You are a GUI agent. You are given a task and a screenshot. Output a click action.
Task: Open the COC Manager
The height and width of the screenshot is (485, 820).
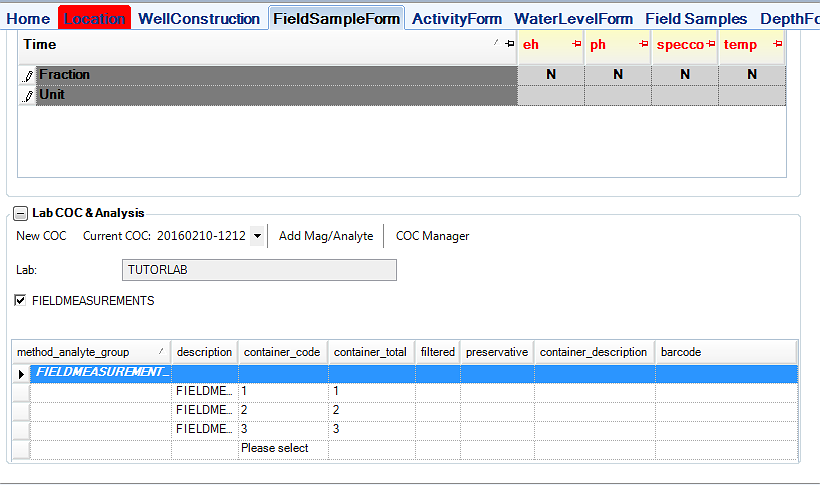[432, 236]
